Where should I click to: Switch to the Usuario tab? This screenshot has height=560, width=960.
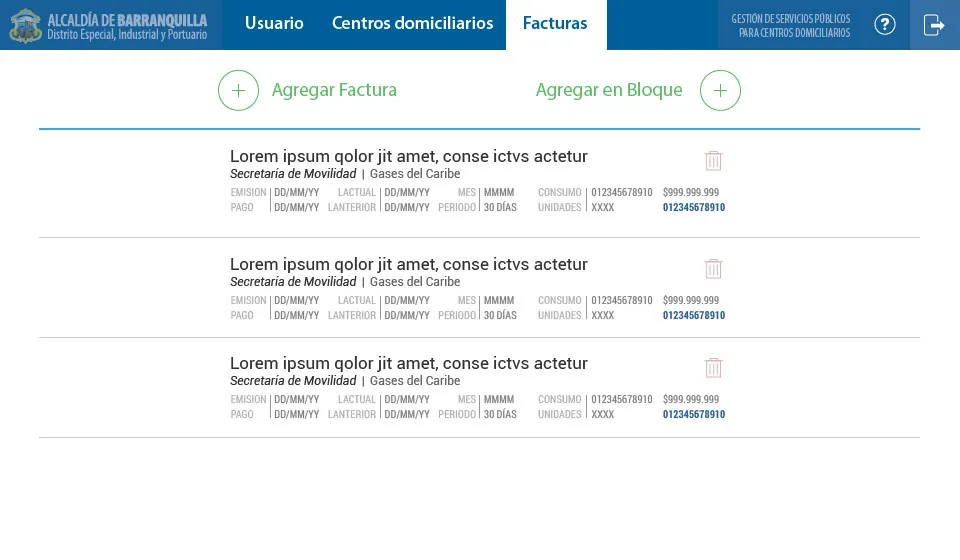274,23
